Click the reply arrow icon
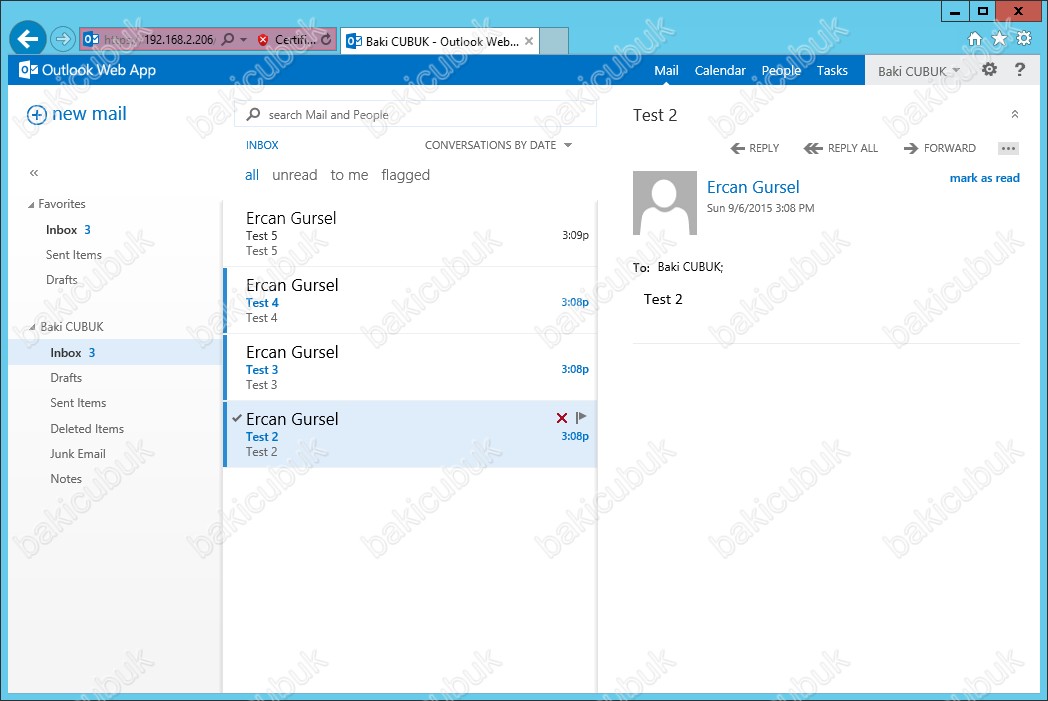Viewport: 1048px width, 701px height. click(737, 148)
